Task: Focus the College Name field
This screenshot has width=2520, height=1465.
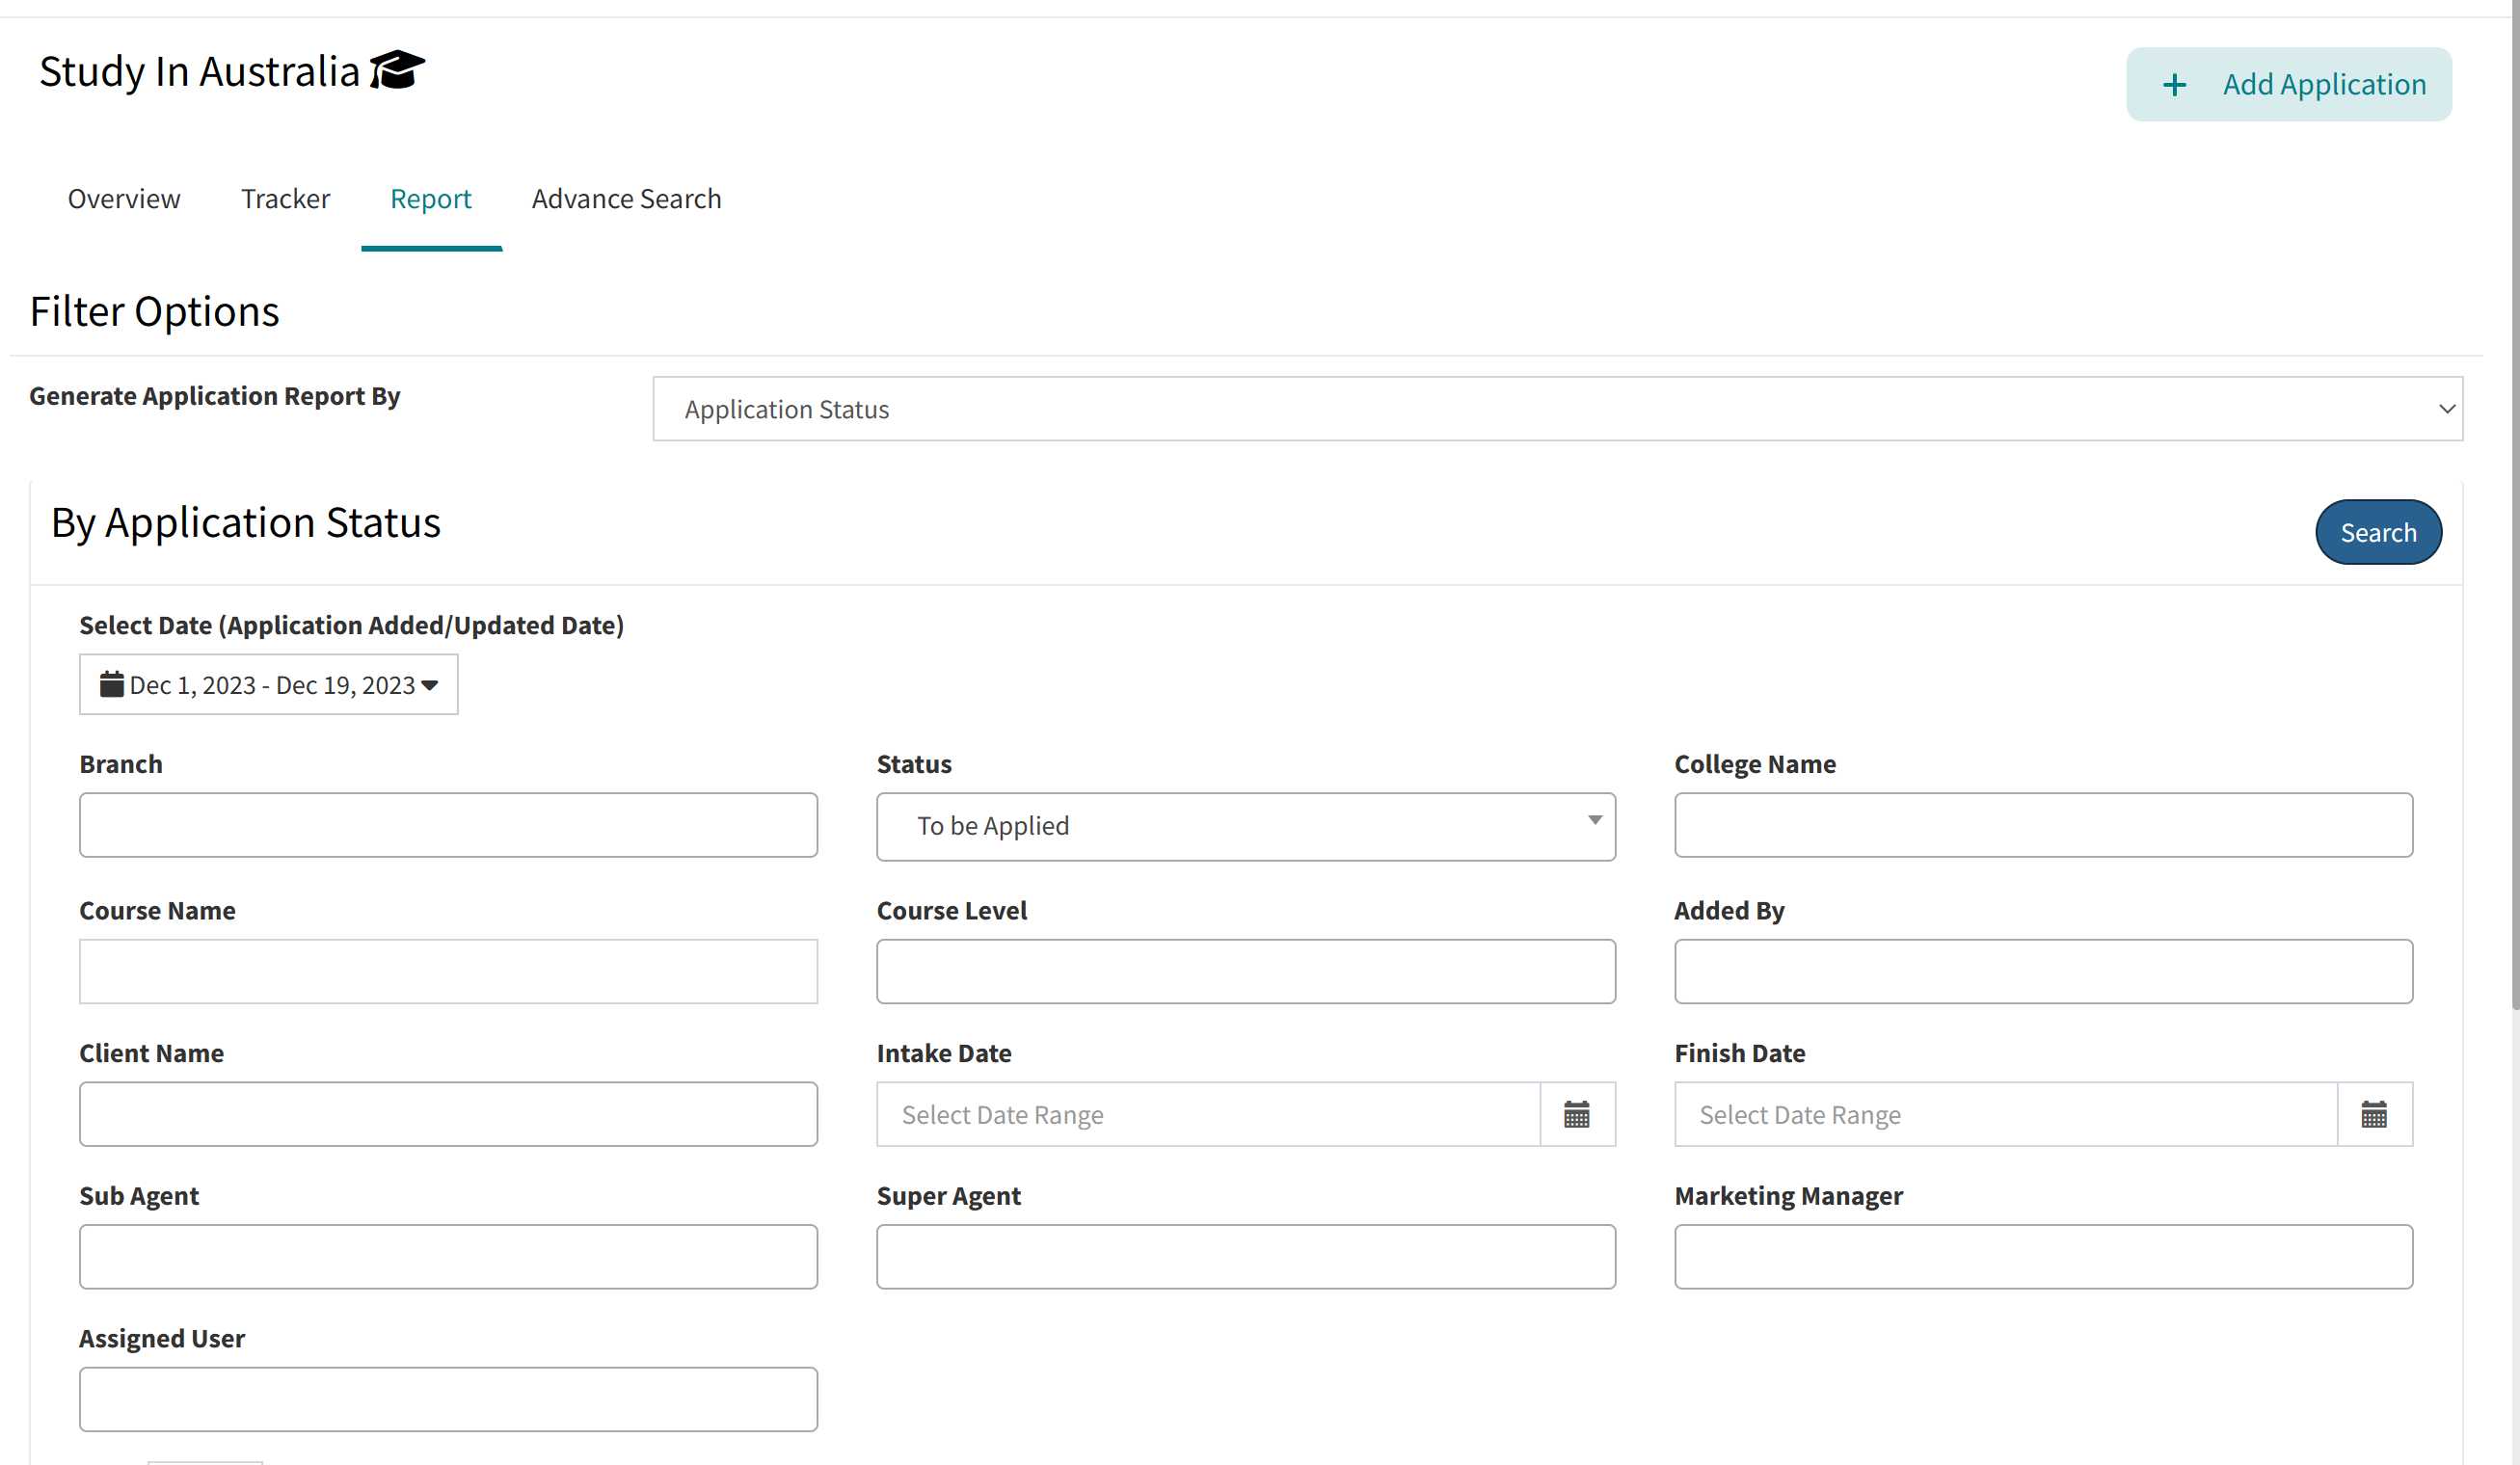Action: (x=2043, y=825)
